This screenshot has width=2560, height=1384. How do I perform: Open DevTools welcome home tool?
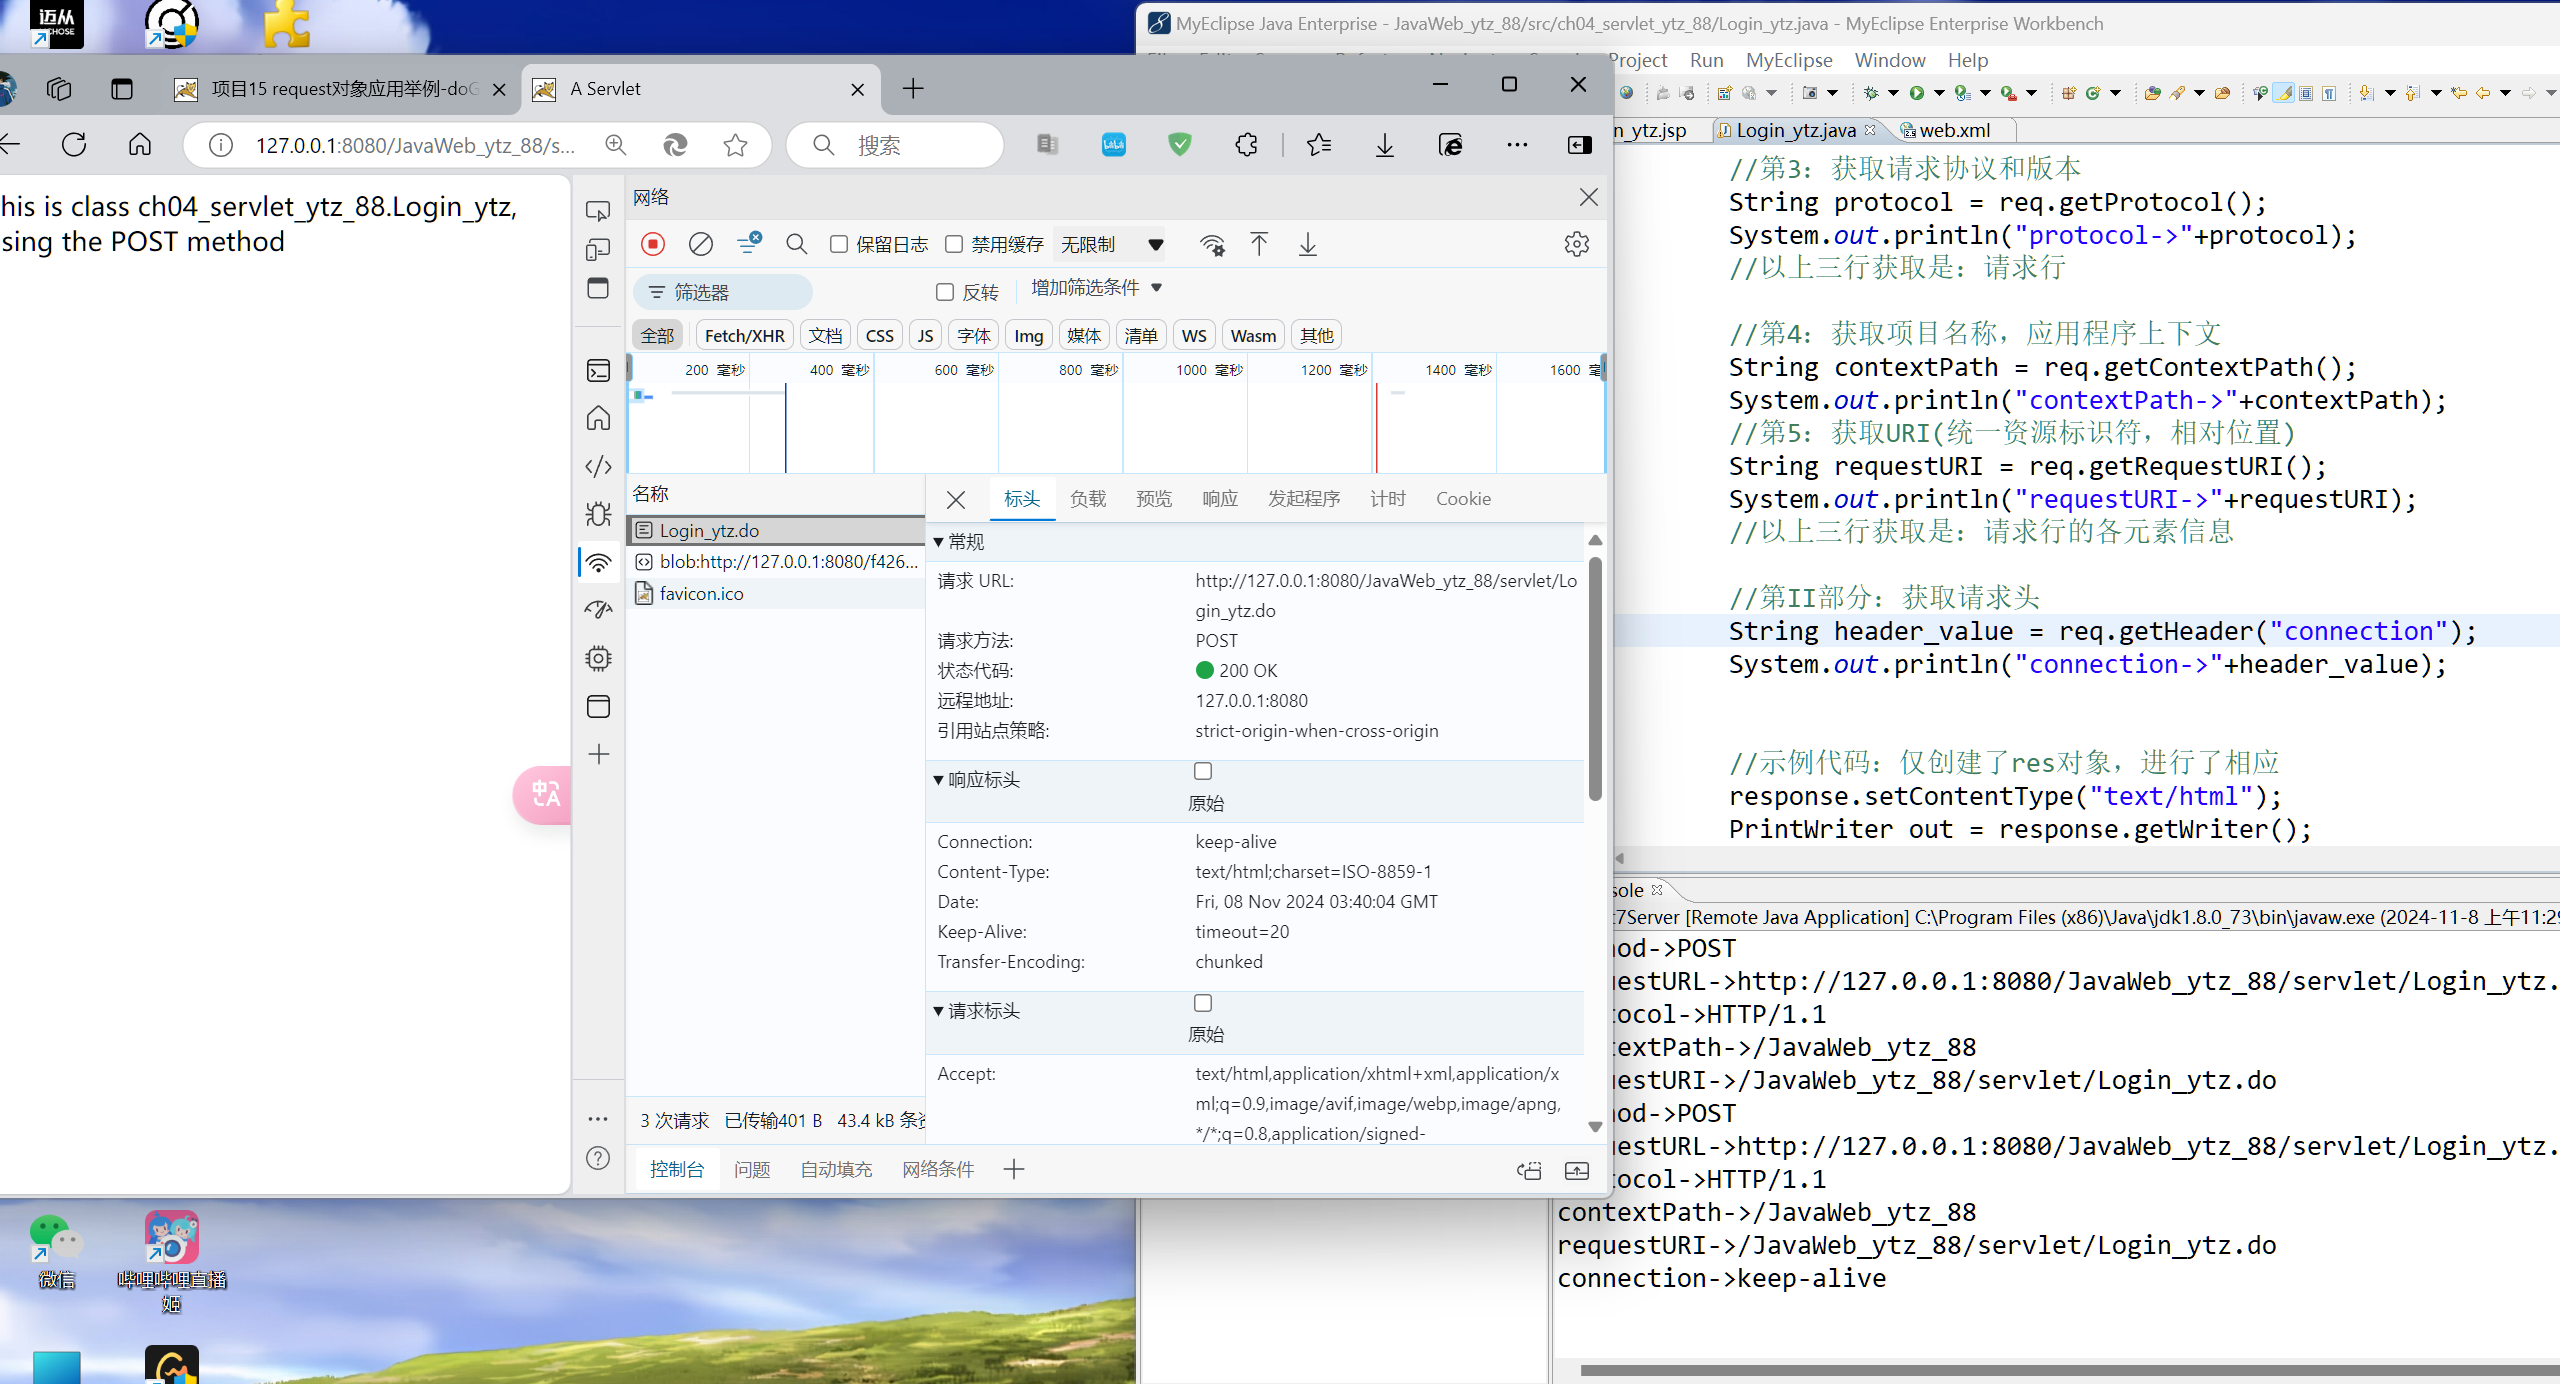click(598, 418)
